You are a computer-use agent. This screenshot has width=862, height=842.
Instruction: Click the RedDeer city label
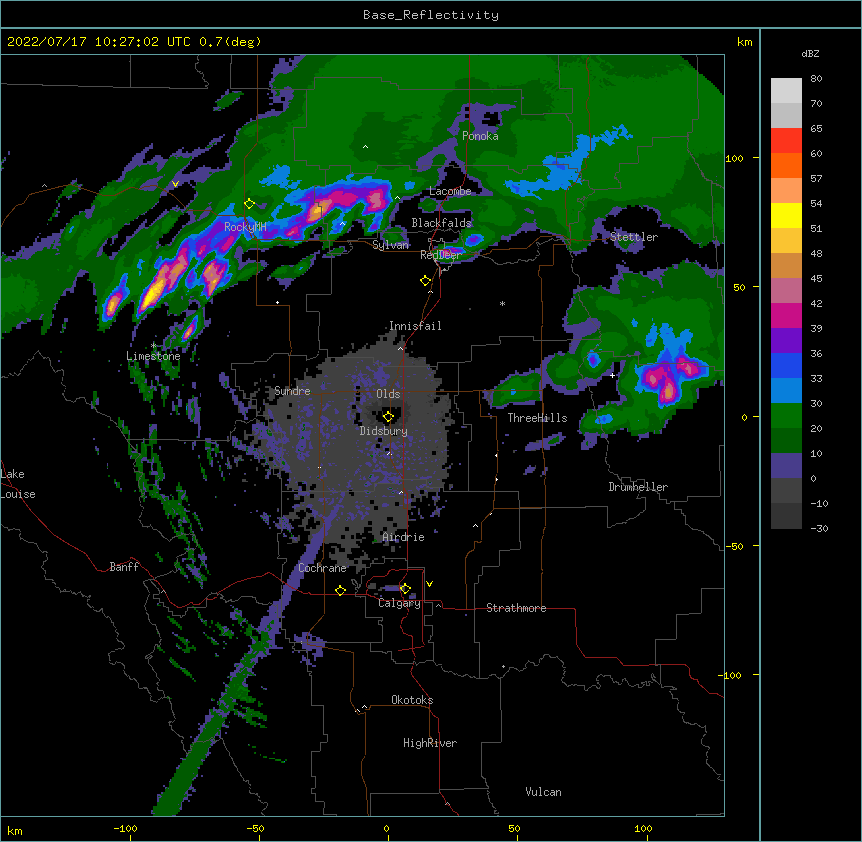coord(441,255)
